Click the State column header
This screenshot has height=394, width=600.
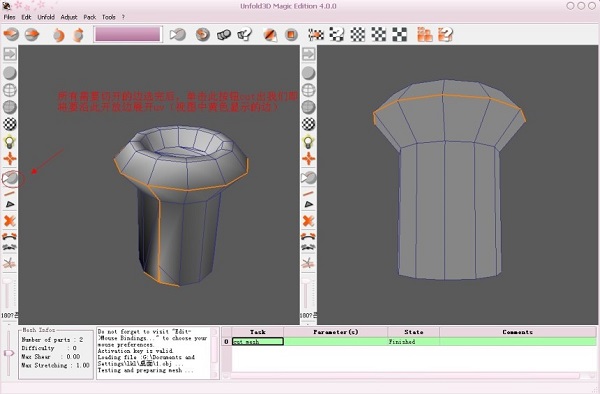point(414,332)
